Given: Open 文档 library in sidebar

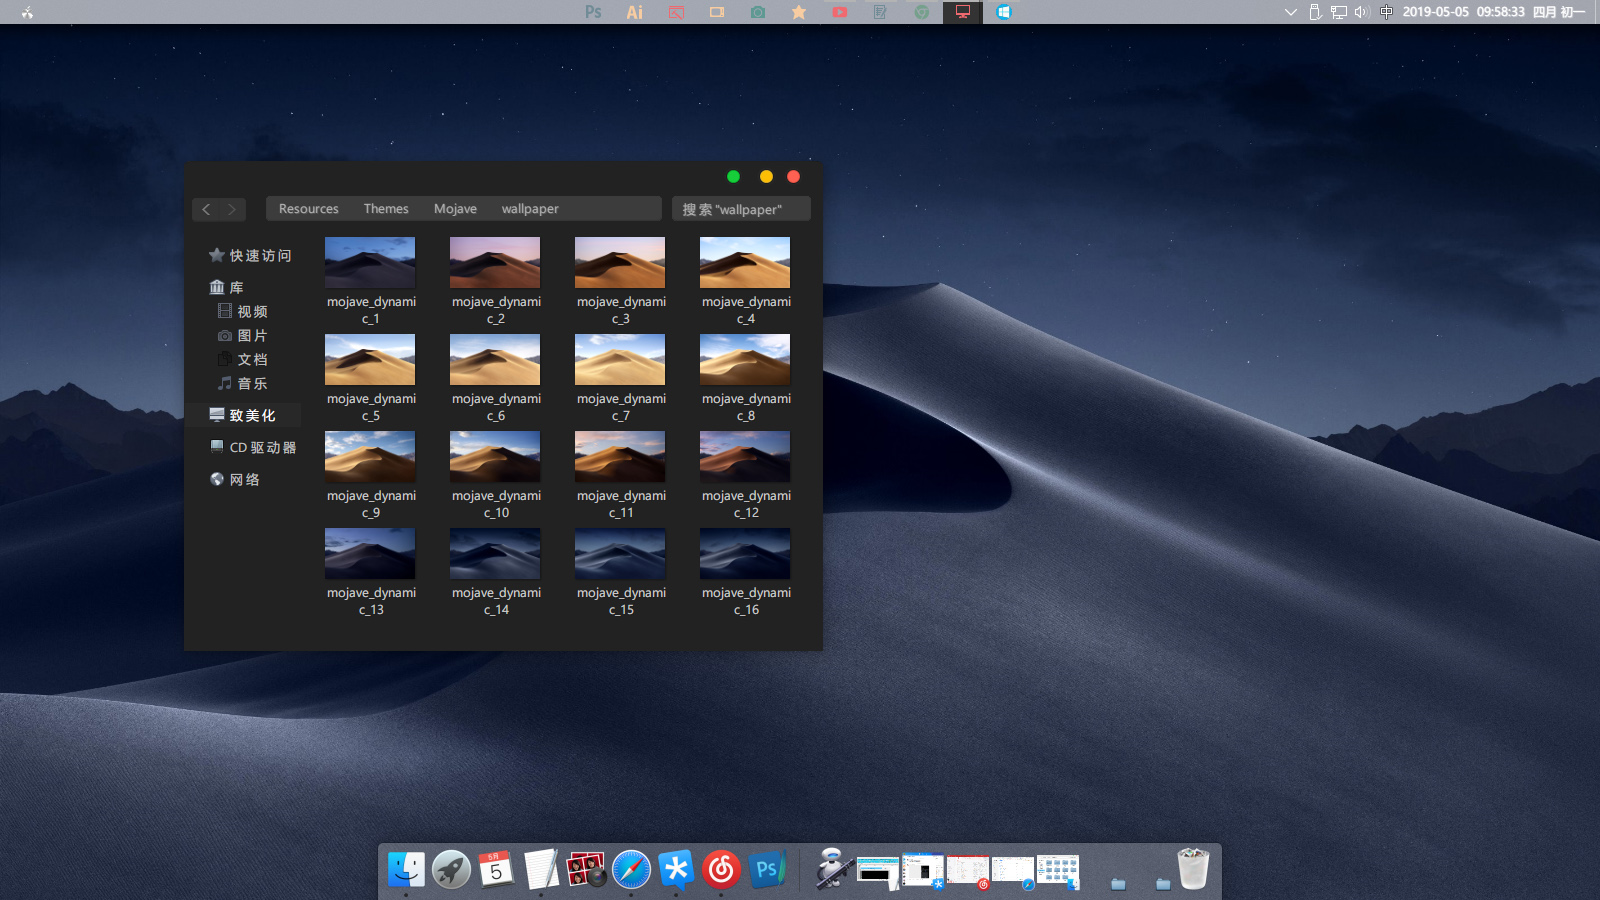Looking at the screenshot, I should (x=243, y=360).
